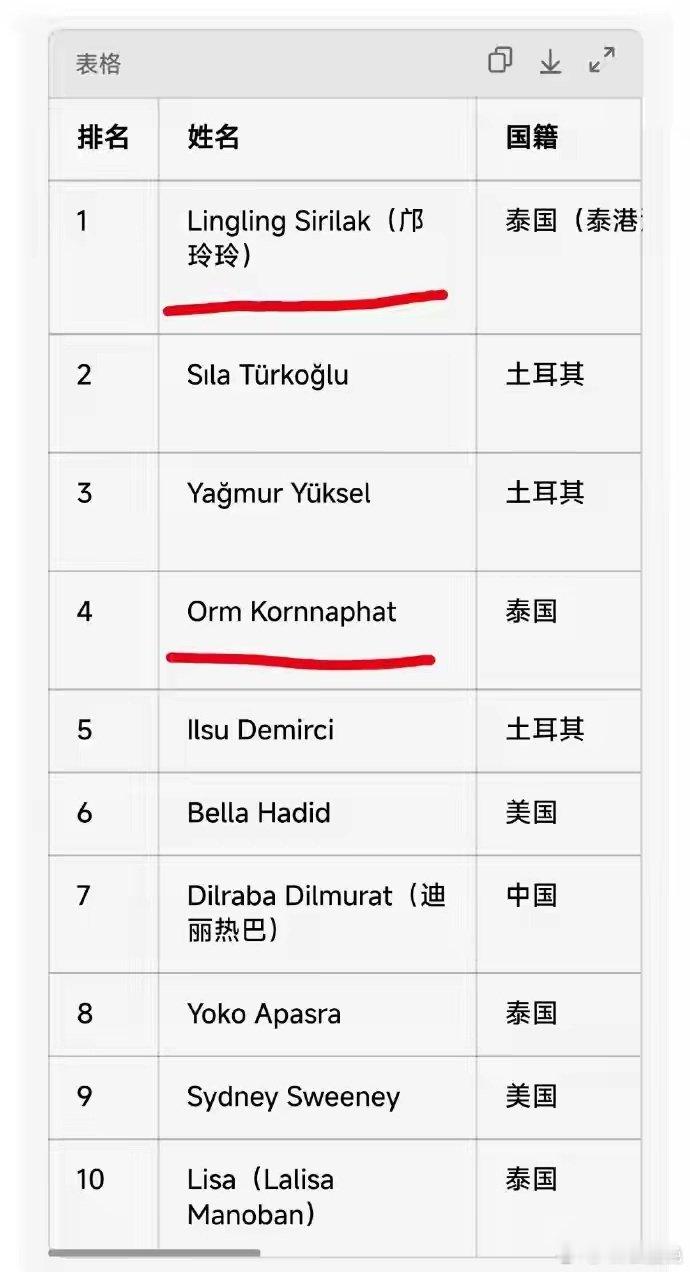The height and width of the screenshot is (1272, 690).
Task: Select the 姓名 column header
Action: pyautogui.click(x=317, y=138)
